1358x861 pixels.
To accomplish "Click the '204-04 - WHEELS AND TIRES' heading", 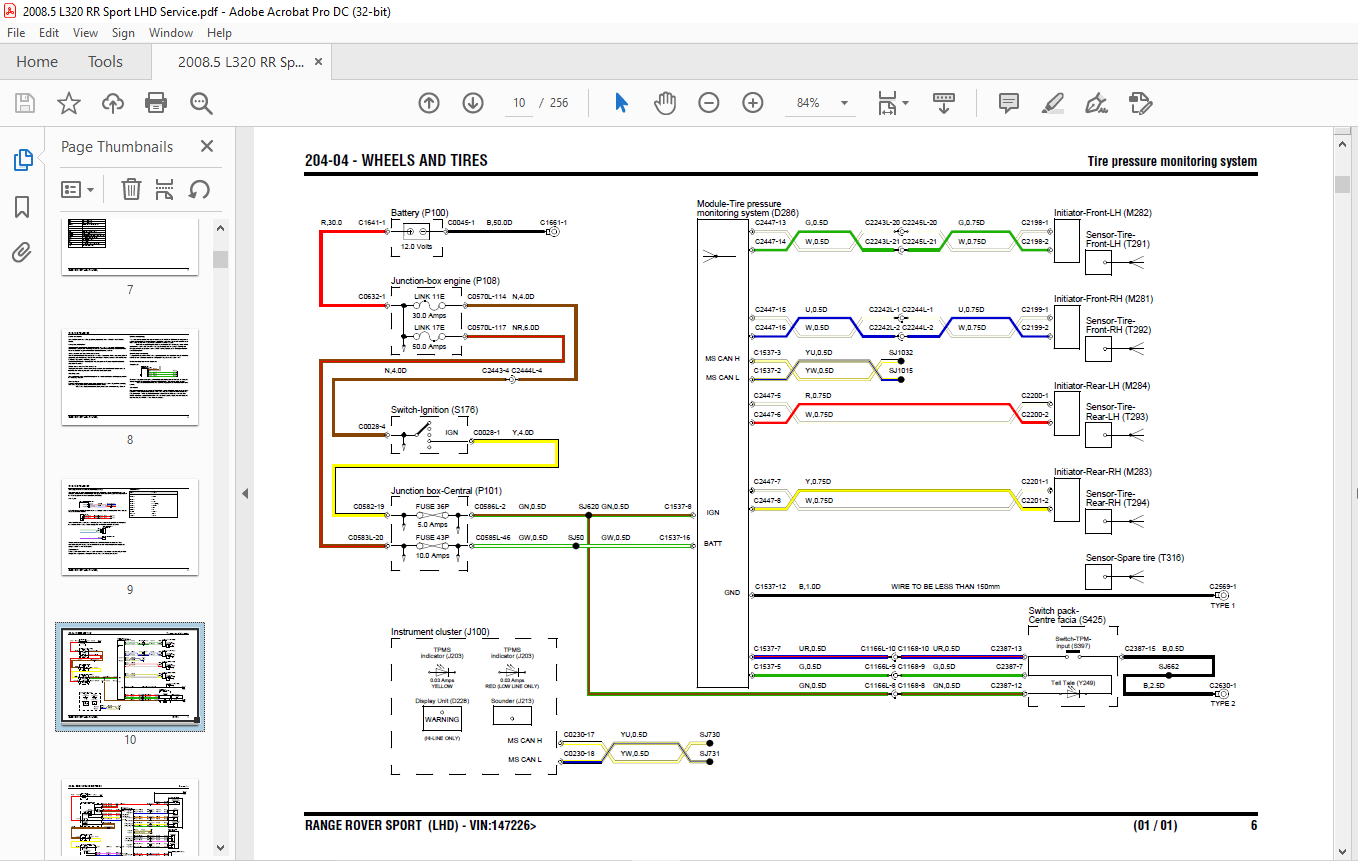I will [x=396, y=161].
